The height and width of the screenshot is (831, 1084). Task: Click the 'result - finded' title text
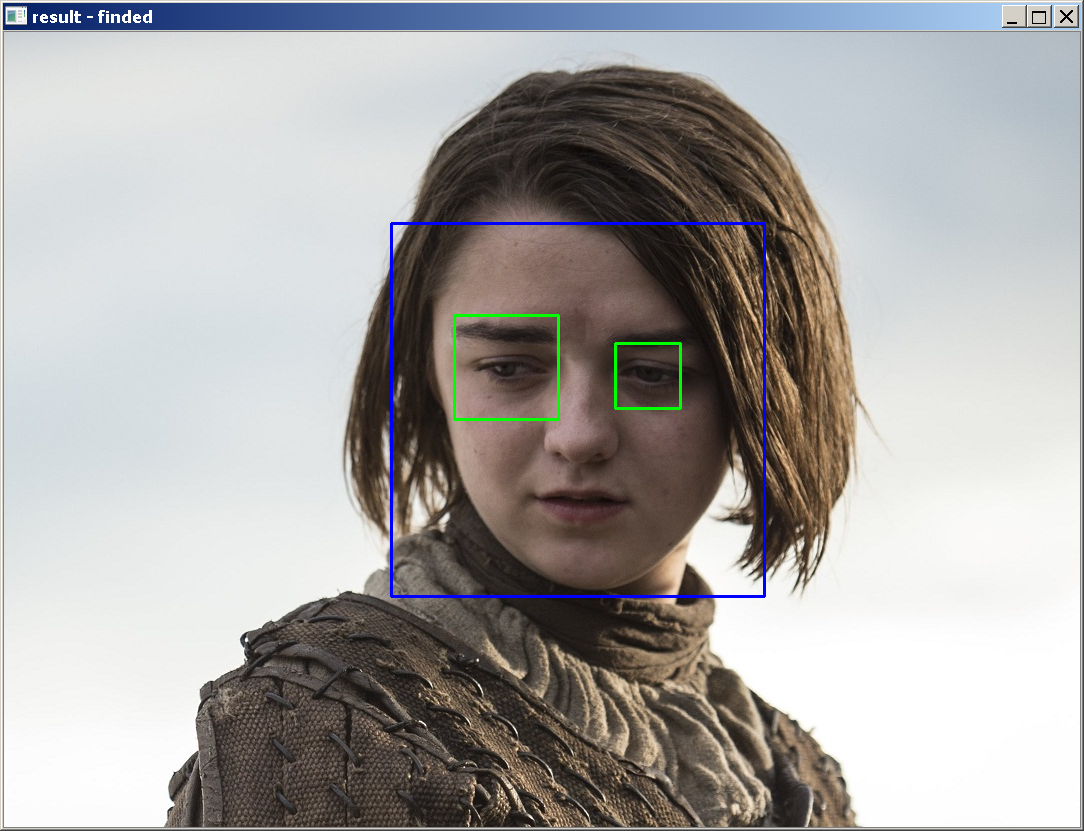click(x=92, y=17)
